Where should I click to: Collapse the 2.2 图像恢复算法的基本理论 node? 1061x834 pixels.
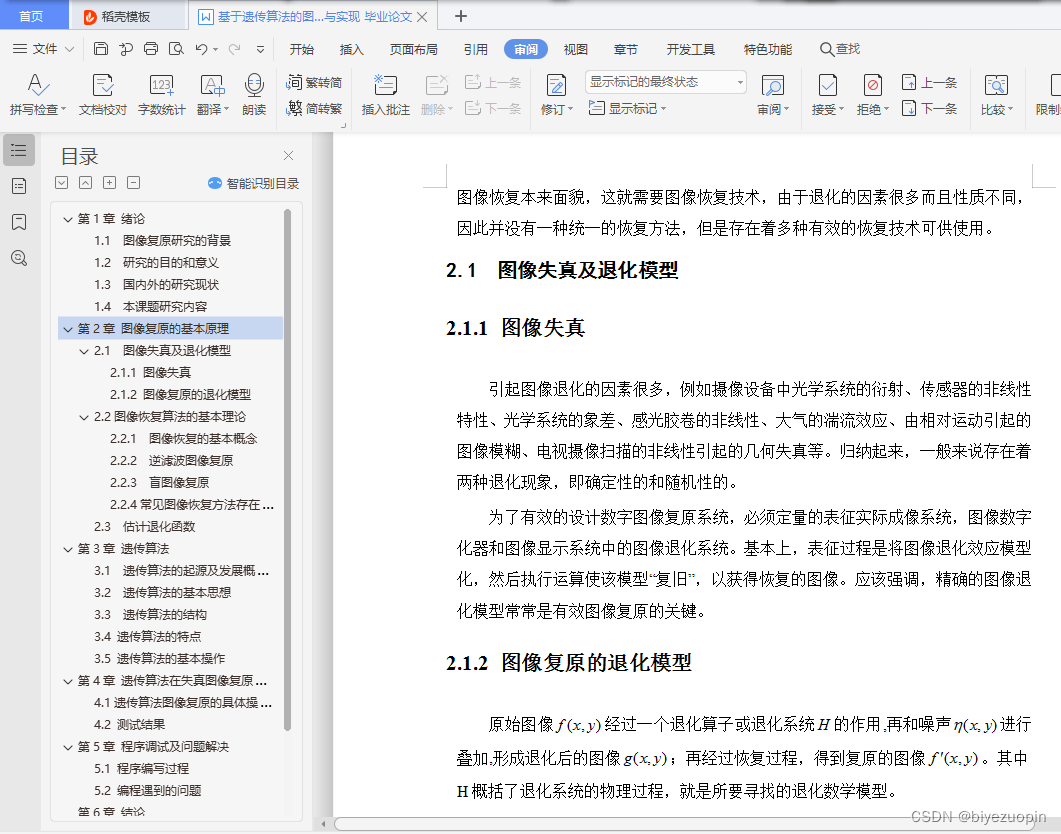point(84,417)
